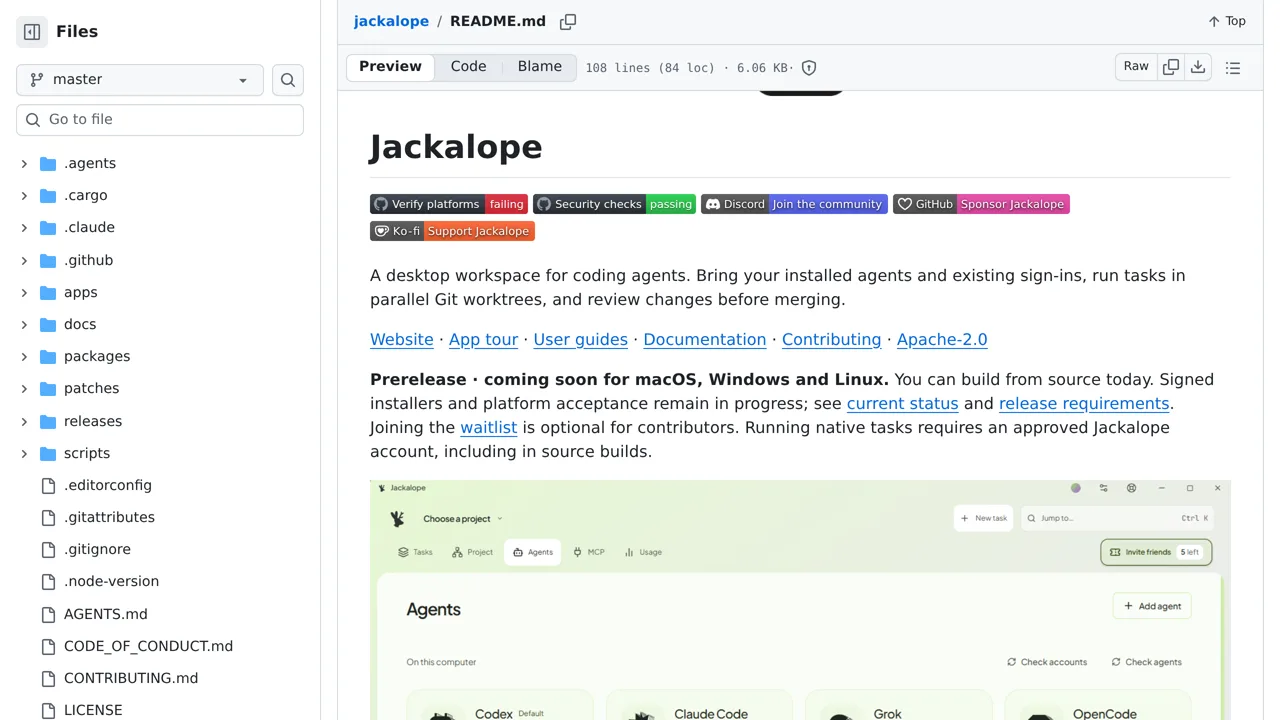Collapse the file tree side panel
The width and height of the screenshot is (1280, 720).
point(32,32)
